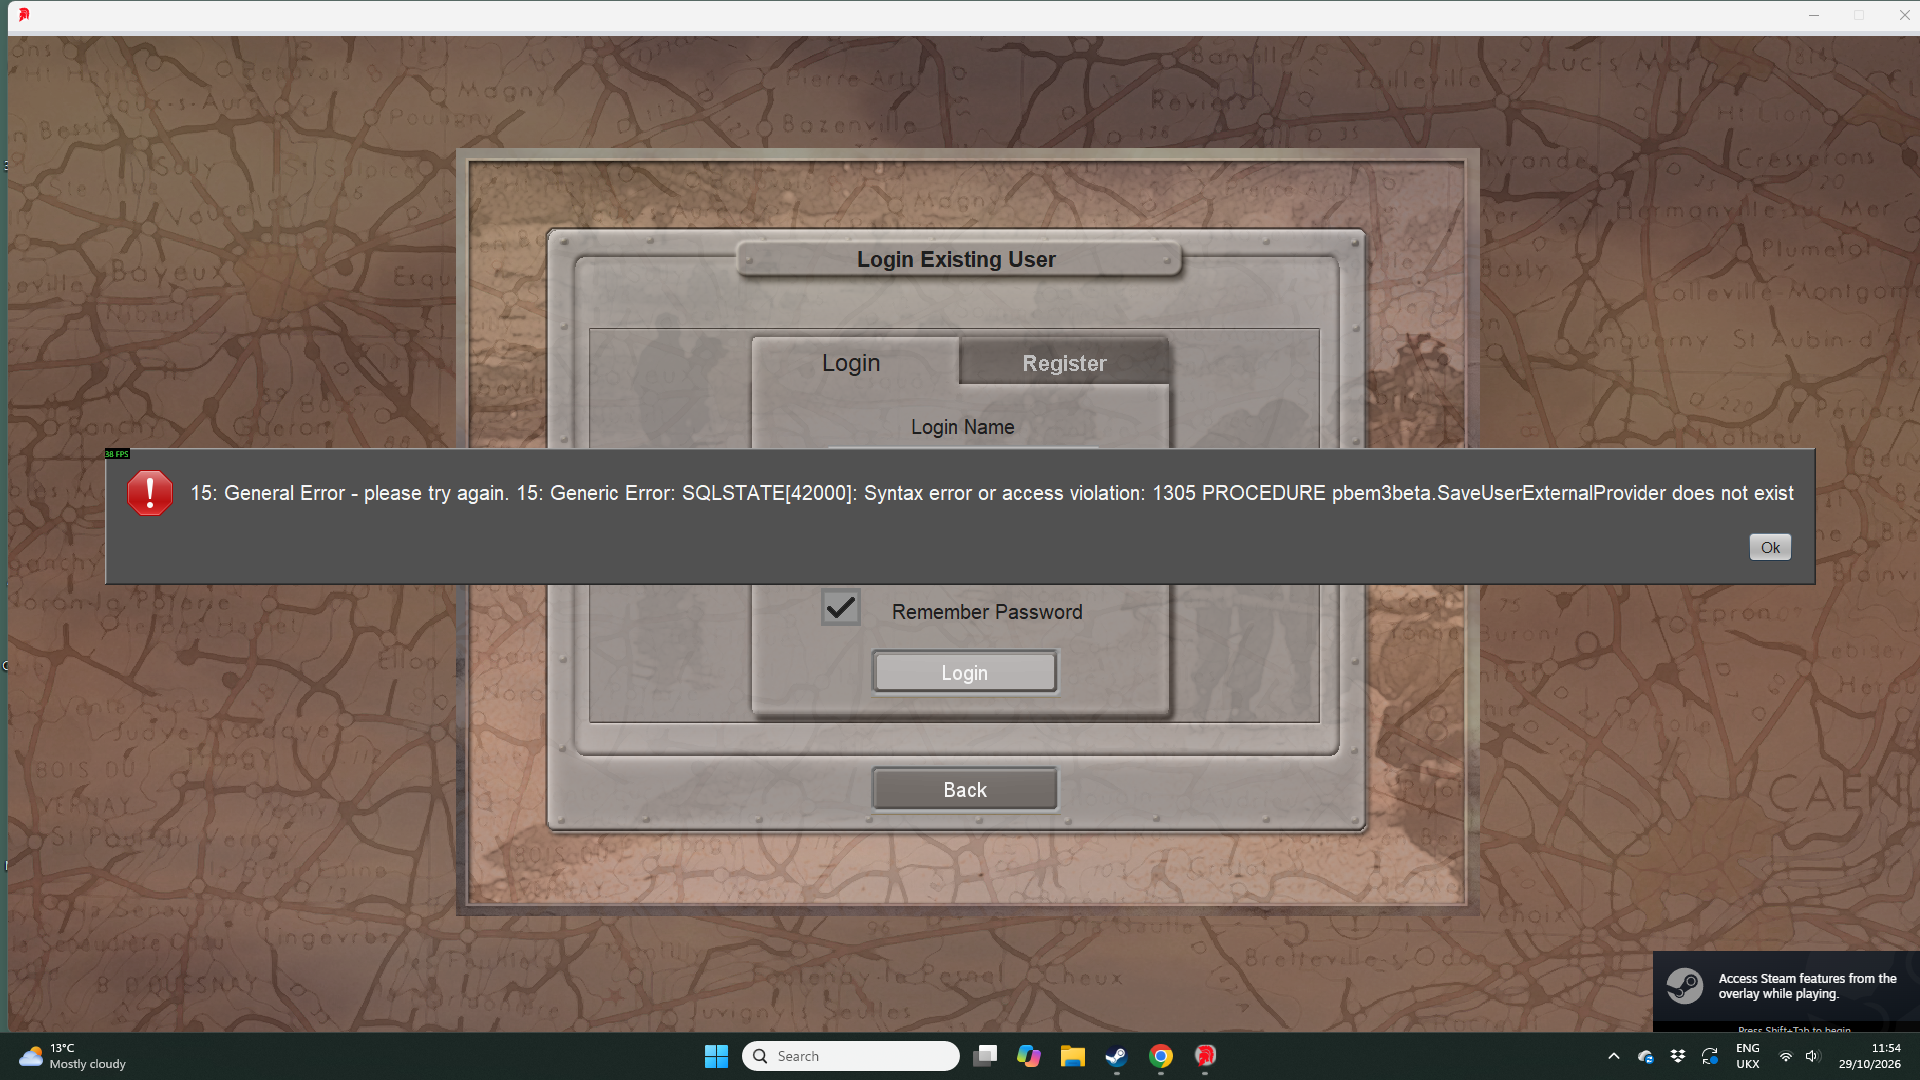Dismiss the error dialog with Ok
Screen dimensions: 1920x1080
[x=1770, y=547]
